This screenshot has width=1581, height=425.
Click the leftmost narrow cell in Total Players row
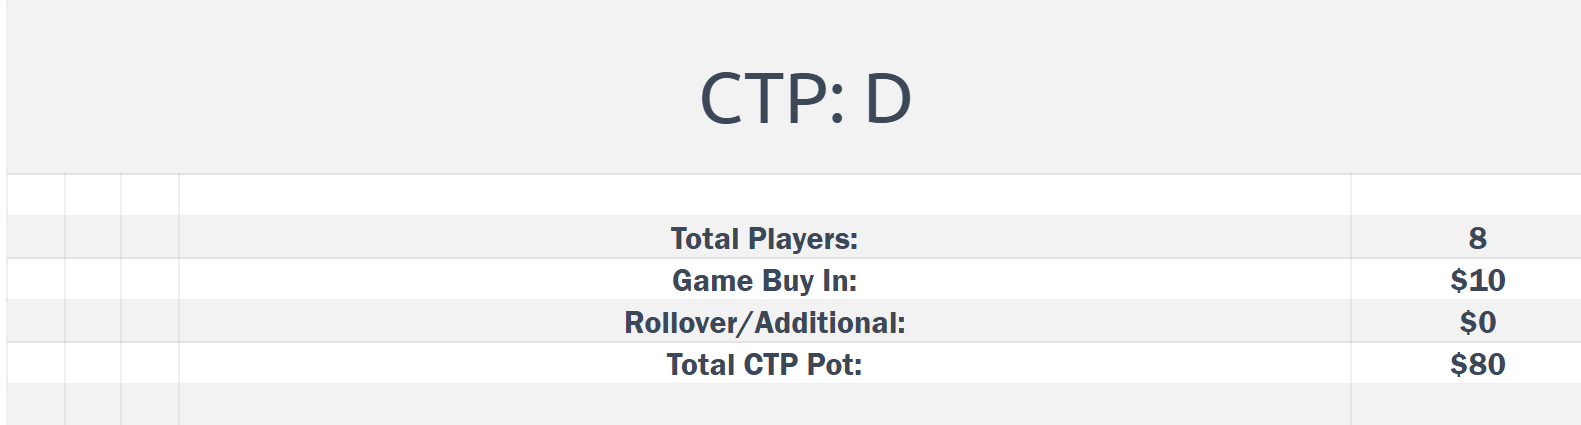[x=36, y=238]
